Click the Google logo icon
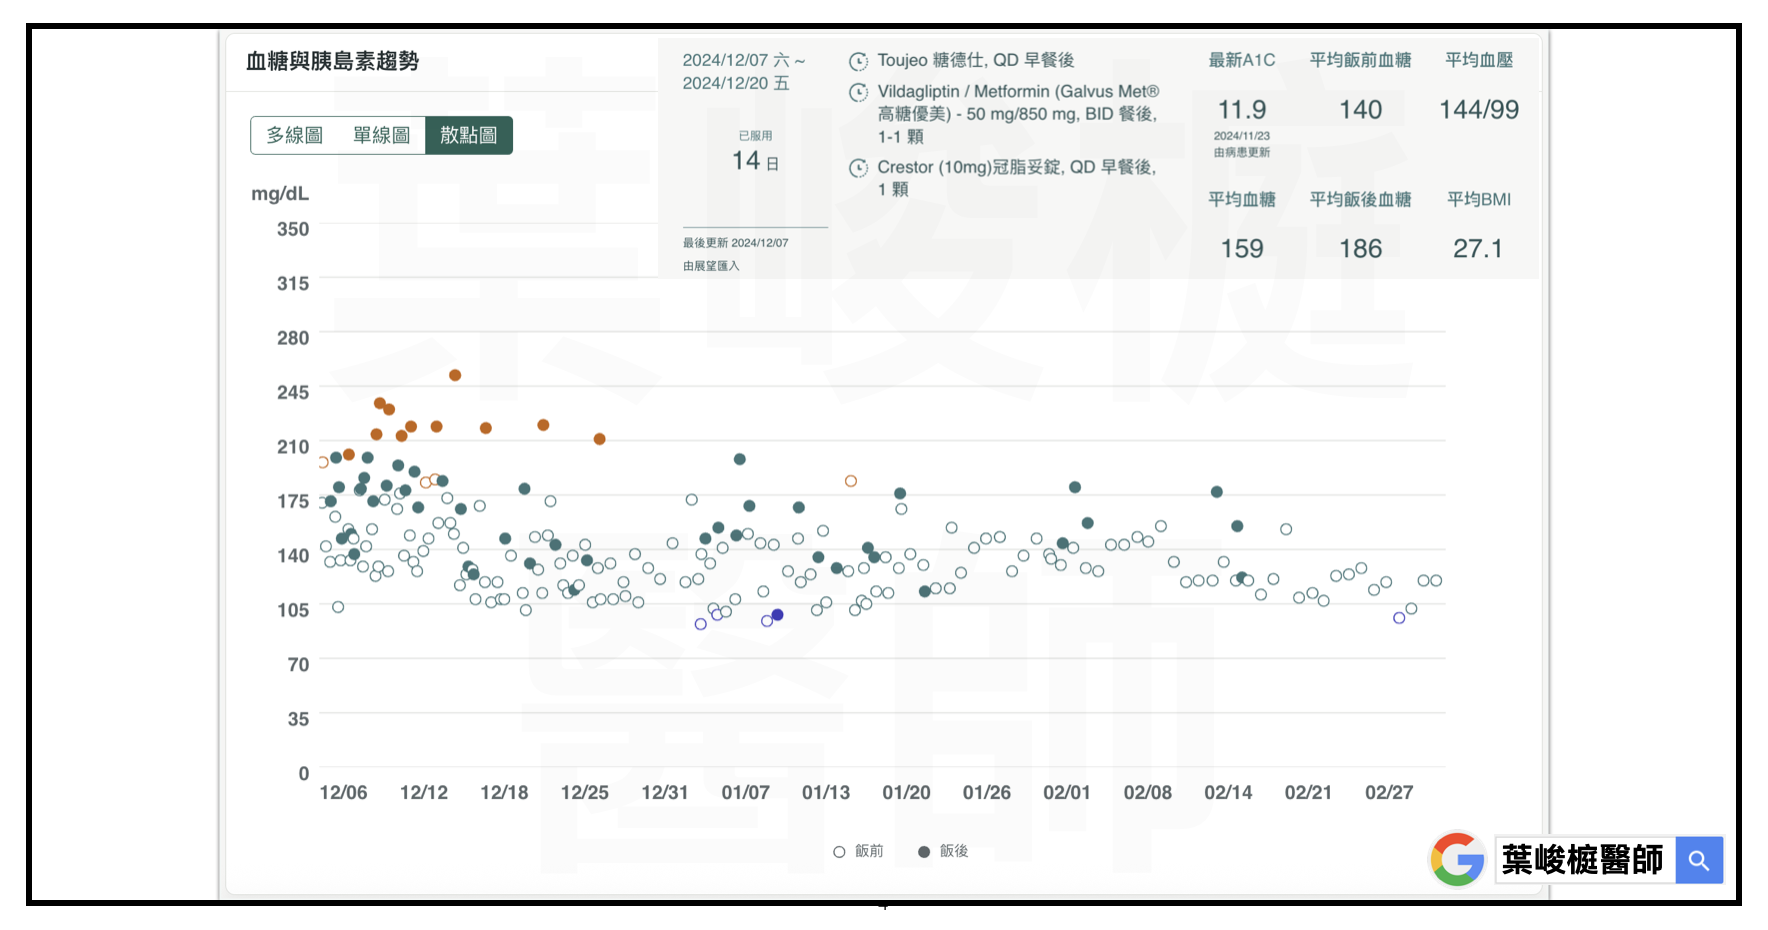 tap(1457, 859)
